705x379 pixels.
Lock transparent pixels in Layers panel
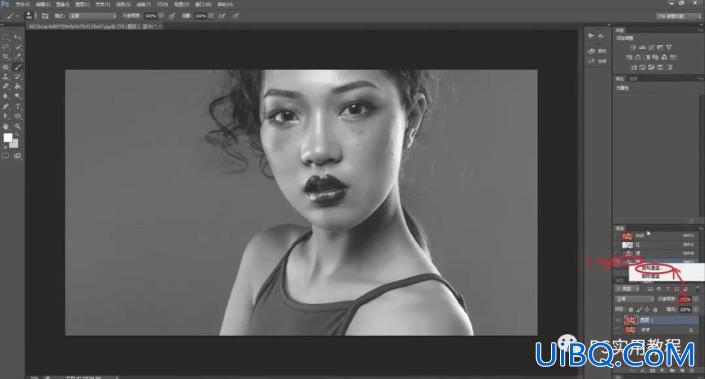[630, 309]
